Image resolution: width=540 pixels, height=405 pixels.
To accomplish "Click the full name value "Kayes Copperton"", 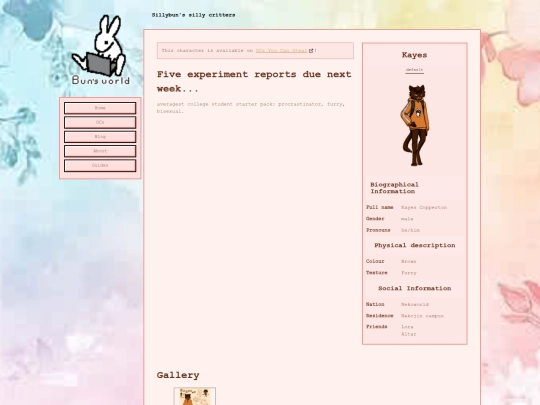I will [424, 207].
